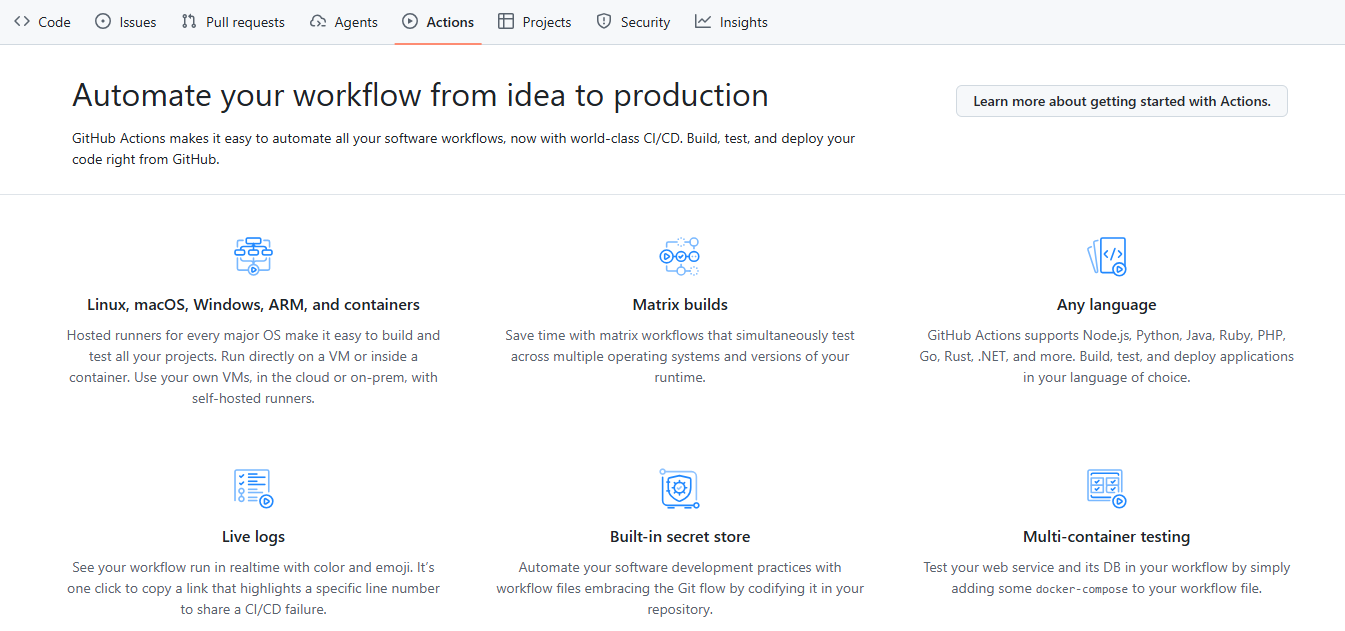The image size is (1345, 631).
Task: Click the Built-in secret store icon
Action: (680, 489)
